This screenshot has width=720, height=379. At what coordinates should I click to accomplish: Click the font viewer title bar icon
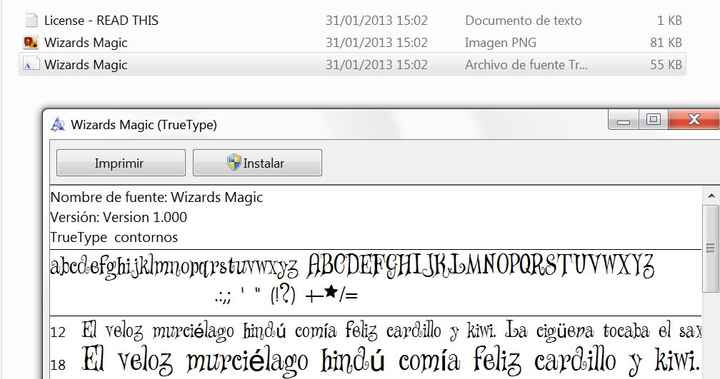pyautogui.click(x=58, y=124)
